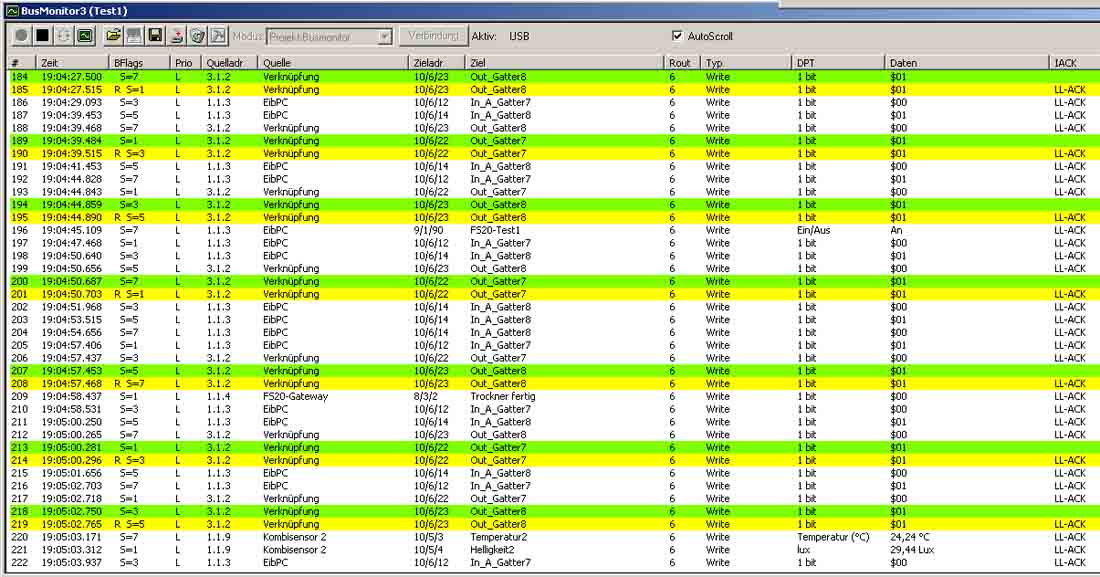The width and height of the screenshot is (1100, 577).
Task: Click the export icon with red arrow
Action: click(177, 36)
